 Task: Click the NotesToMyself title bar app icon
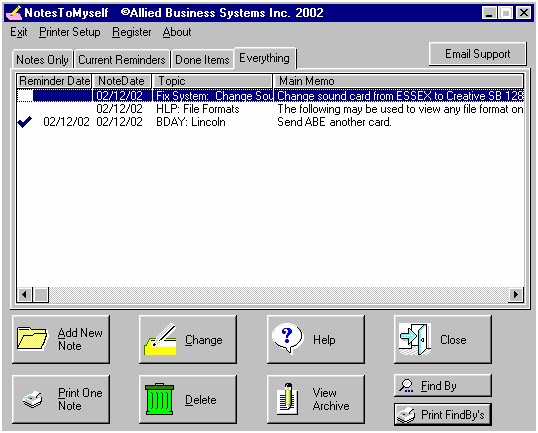pos(14,13)
